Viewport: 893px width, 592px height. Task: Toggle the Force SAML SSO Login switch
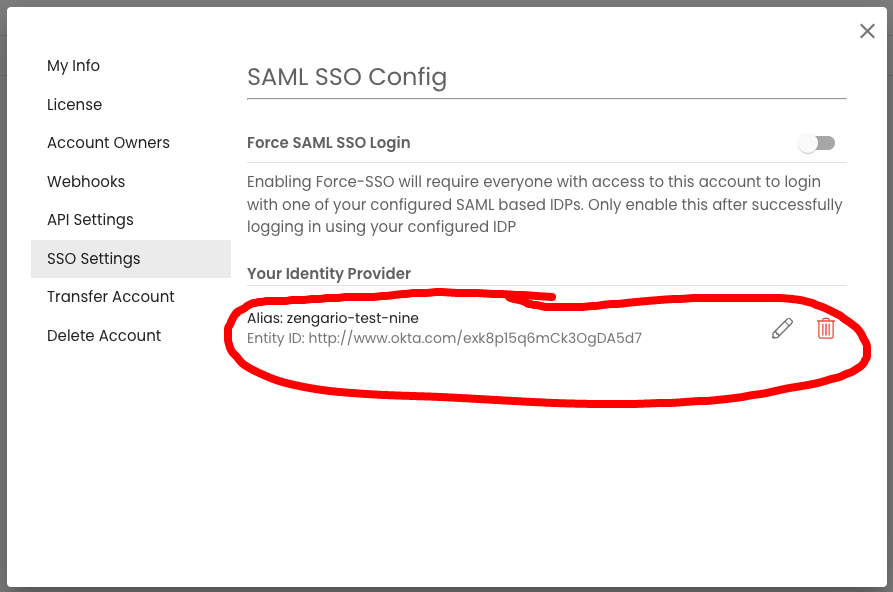(817, 143)
